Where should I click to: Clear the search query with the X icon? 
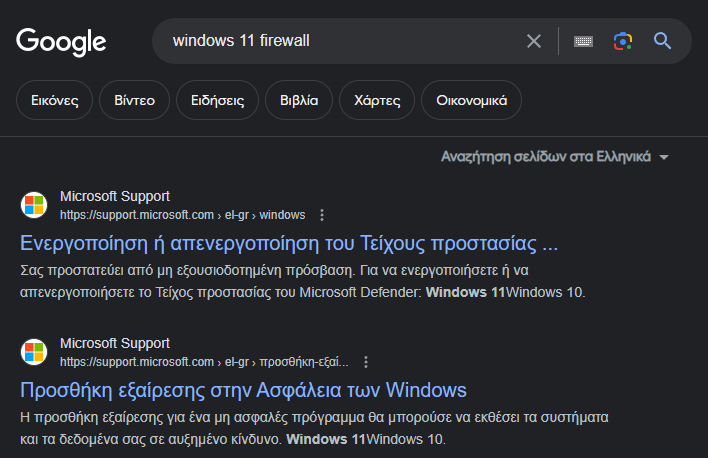point(534,41)
